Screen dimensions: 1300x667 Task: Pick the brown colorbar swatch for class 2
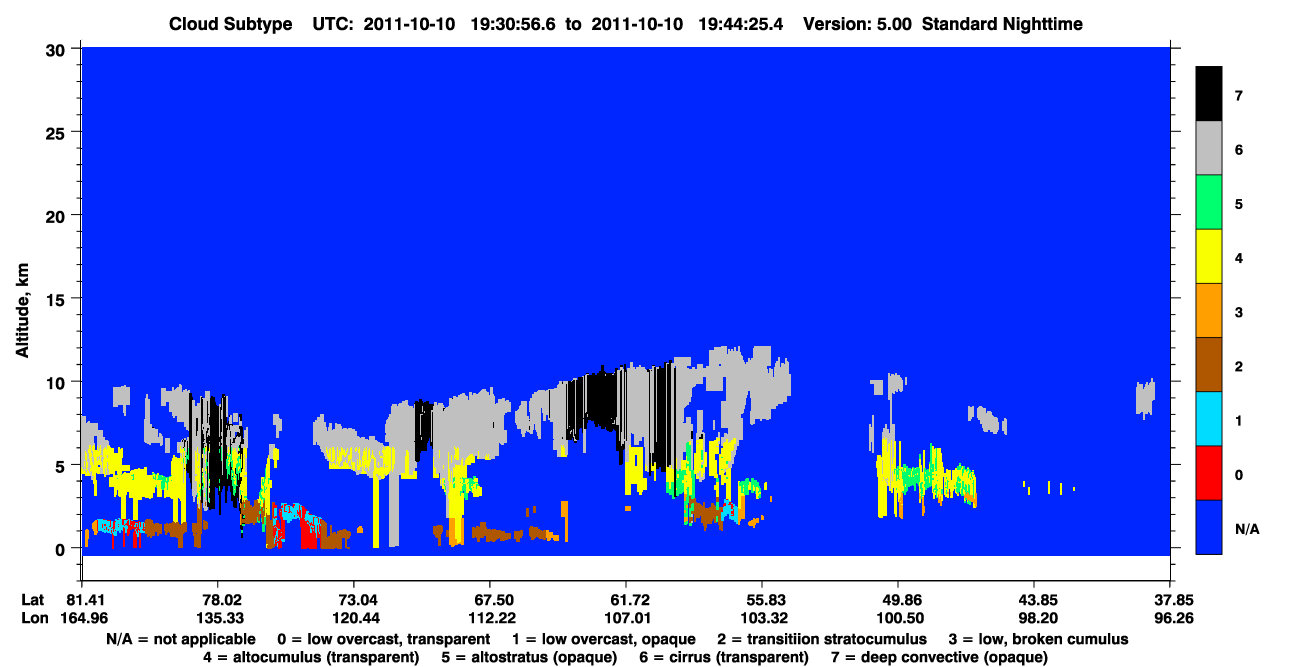pos(1208,364)
